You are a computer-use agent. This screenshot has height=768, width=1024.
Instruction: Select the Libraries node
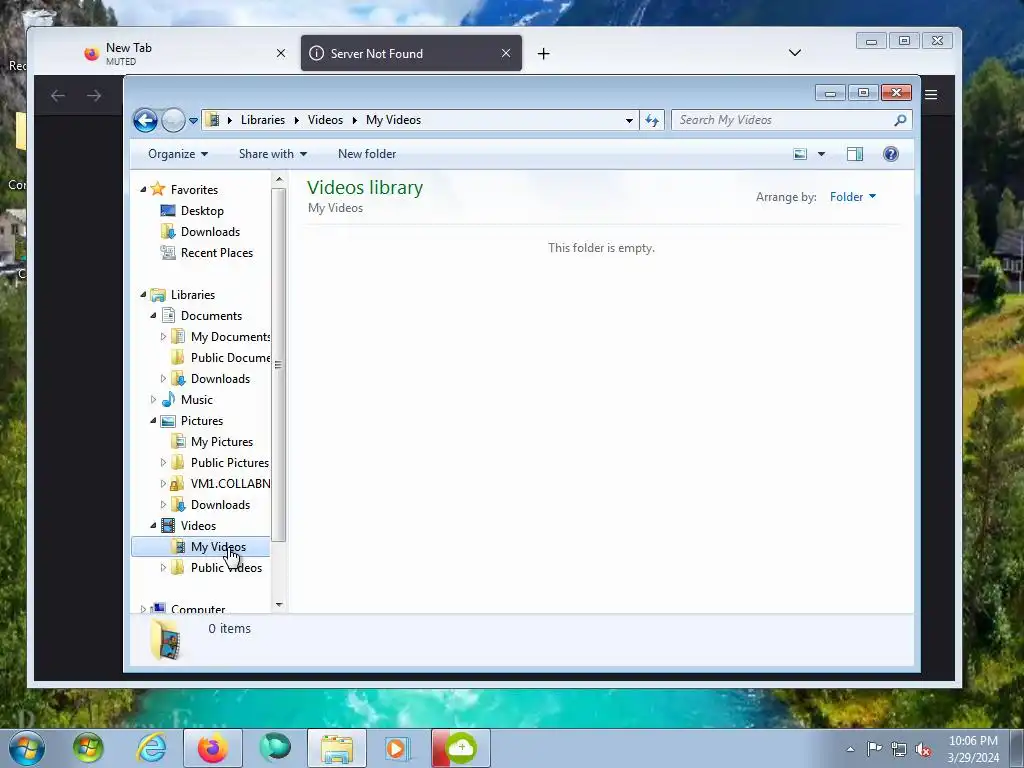pyautogui.click(x=193, y=295)
